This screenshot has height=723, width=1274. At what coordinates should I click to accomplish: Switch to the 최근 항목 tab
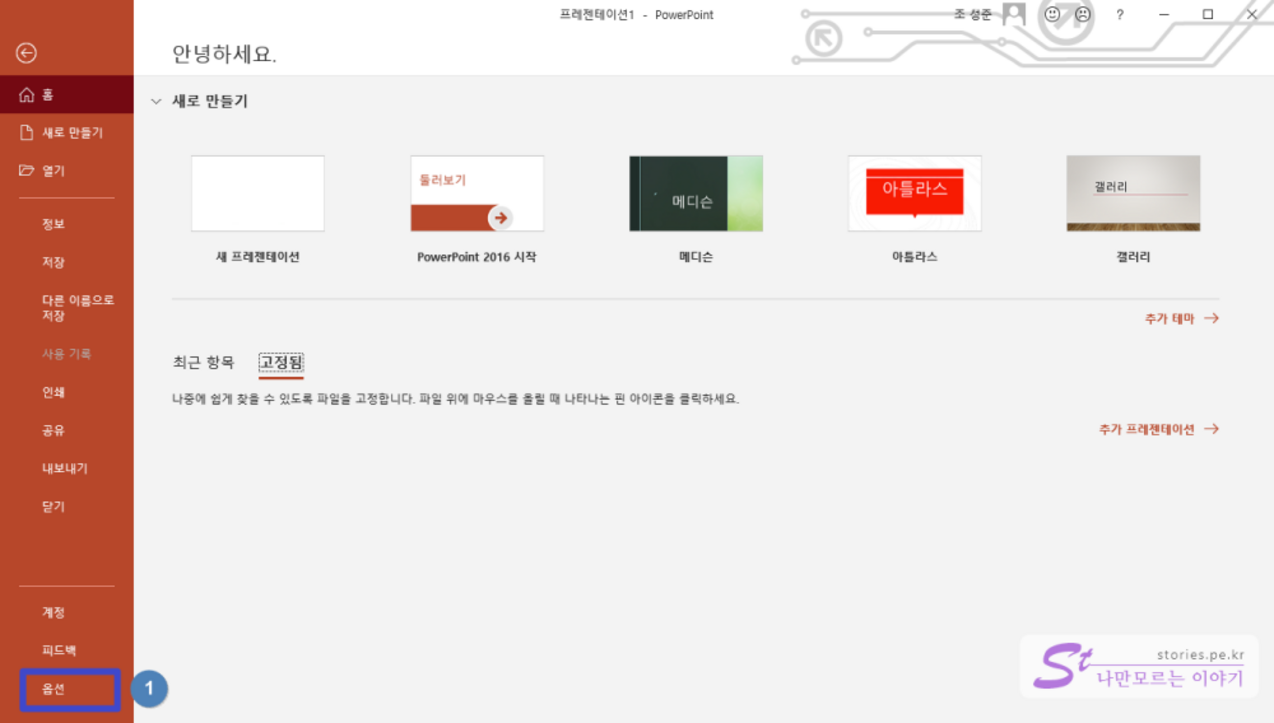(203, 362)
